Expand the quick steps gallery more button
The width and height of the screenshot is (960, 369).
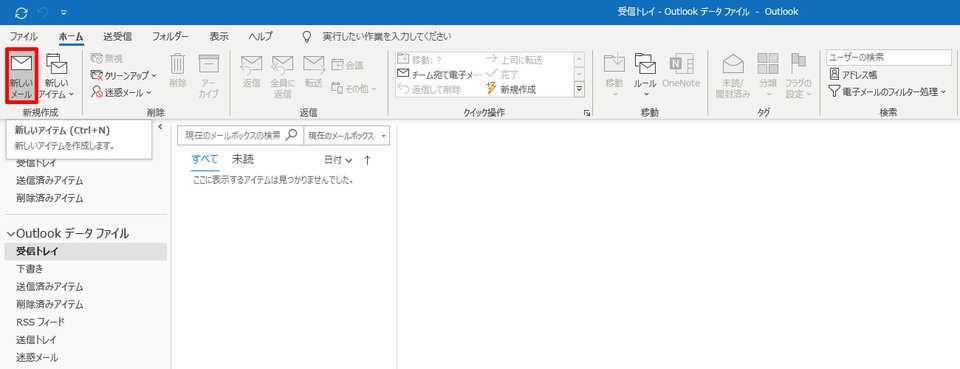coord(579,89)
